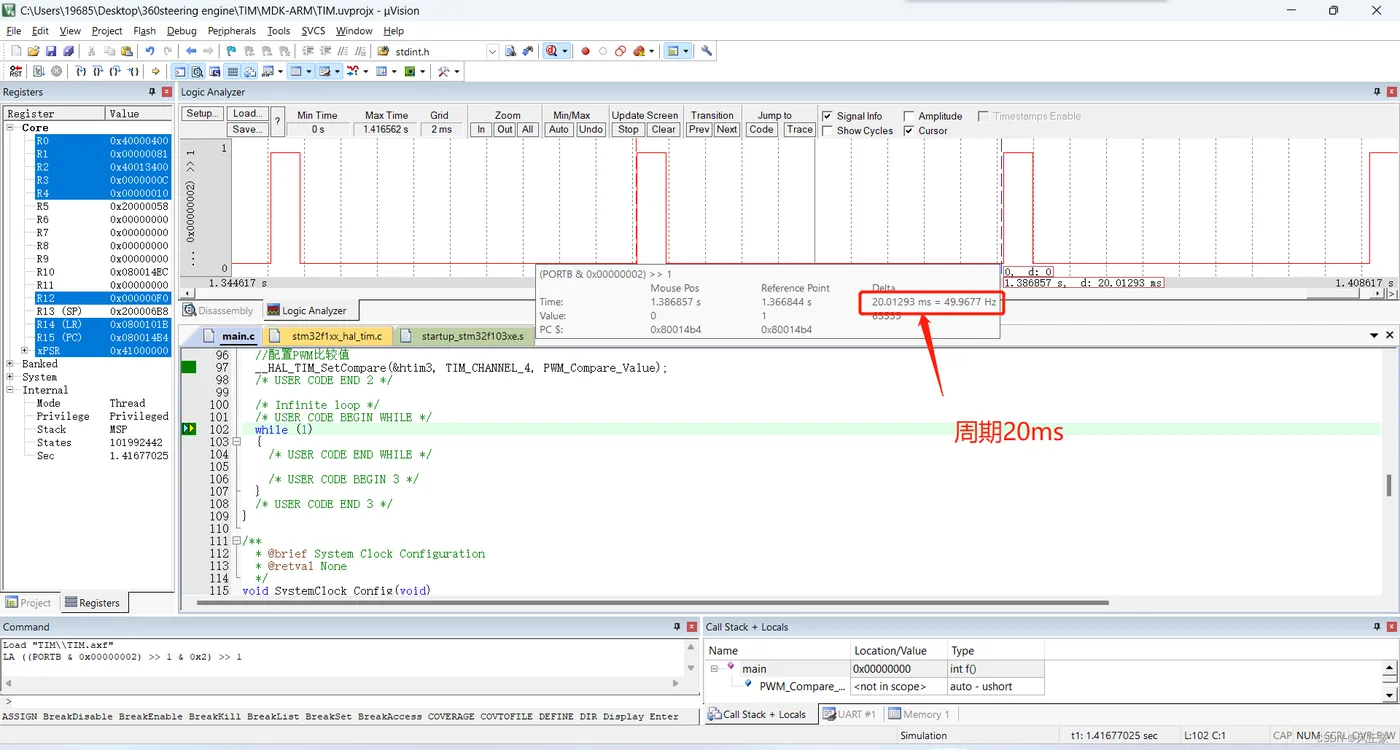Show the next statement yellow arrow icon
This screenshot has height=750, width=1400.
[156, 72]
